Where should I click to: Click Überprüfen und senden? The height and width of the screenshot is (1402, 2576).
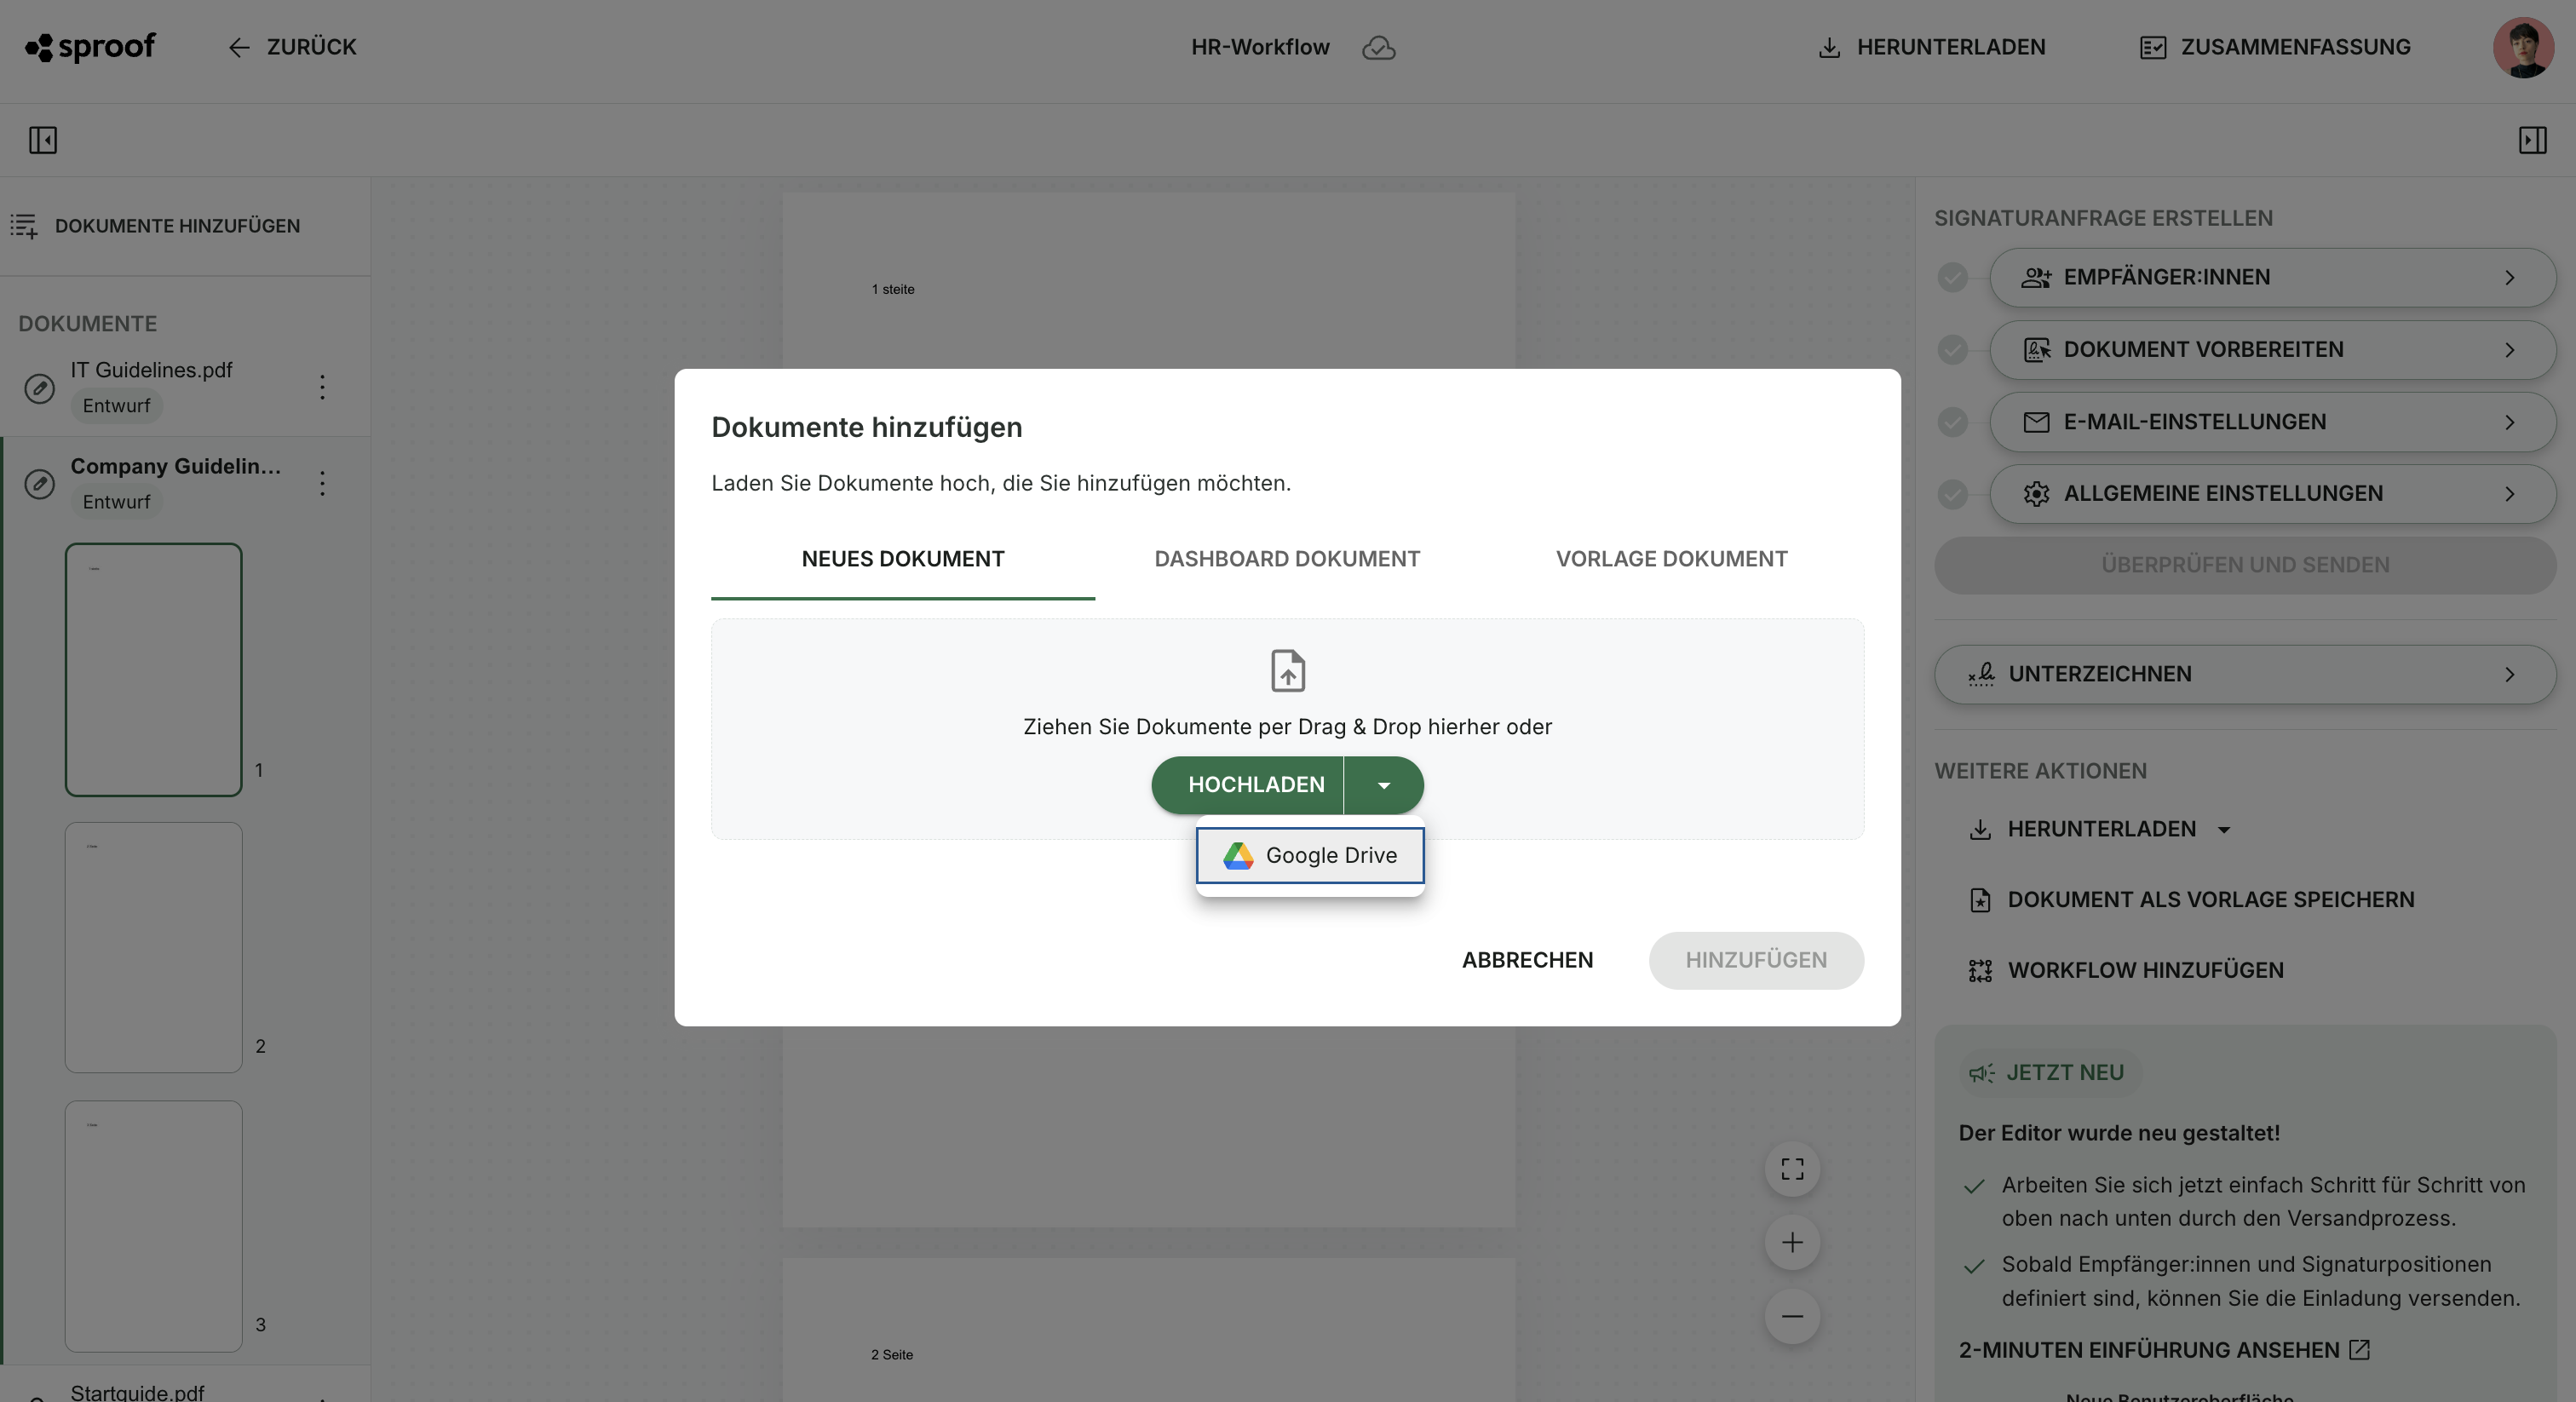click(x=2245, y=565)
